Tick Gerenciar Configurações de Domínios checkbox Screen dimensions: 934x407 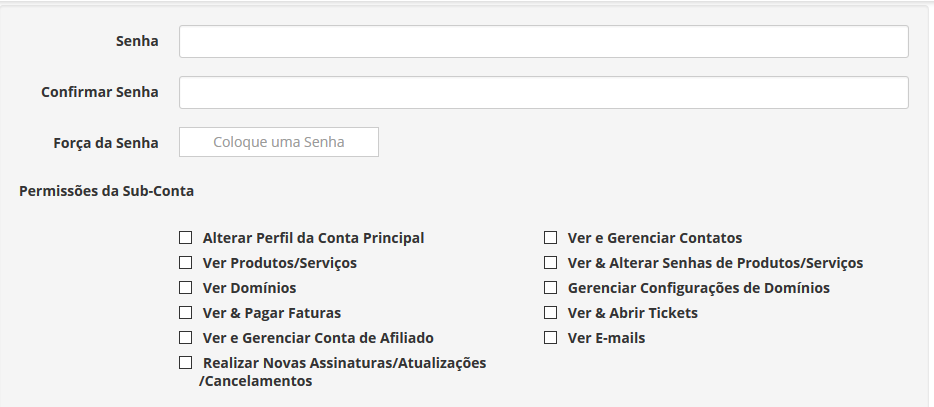(x=550, y=288)
